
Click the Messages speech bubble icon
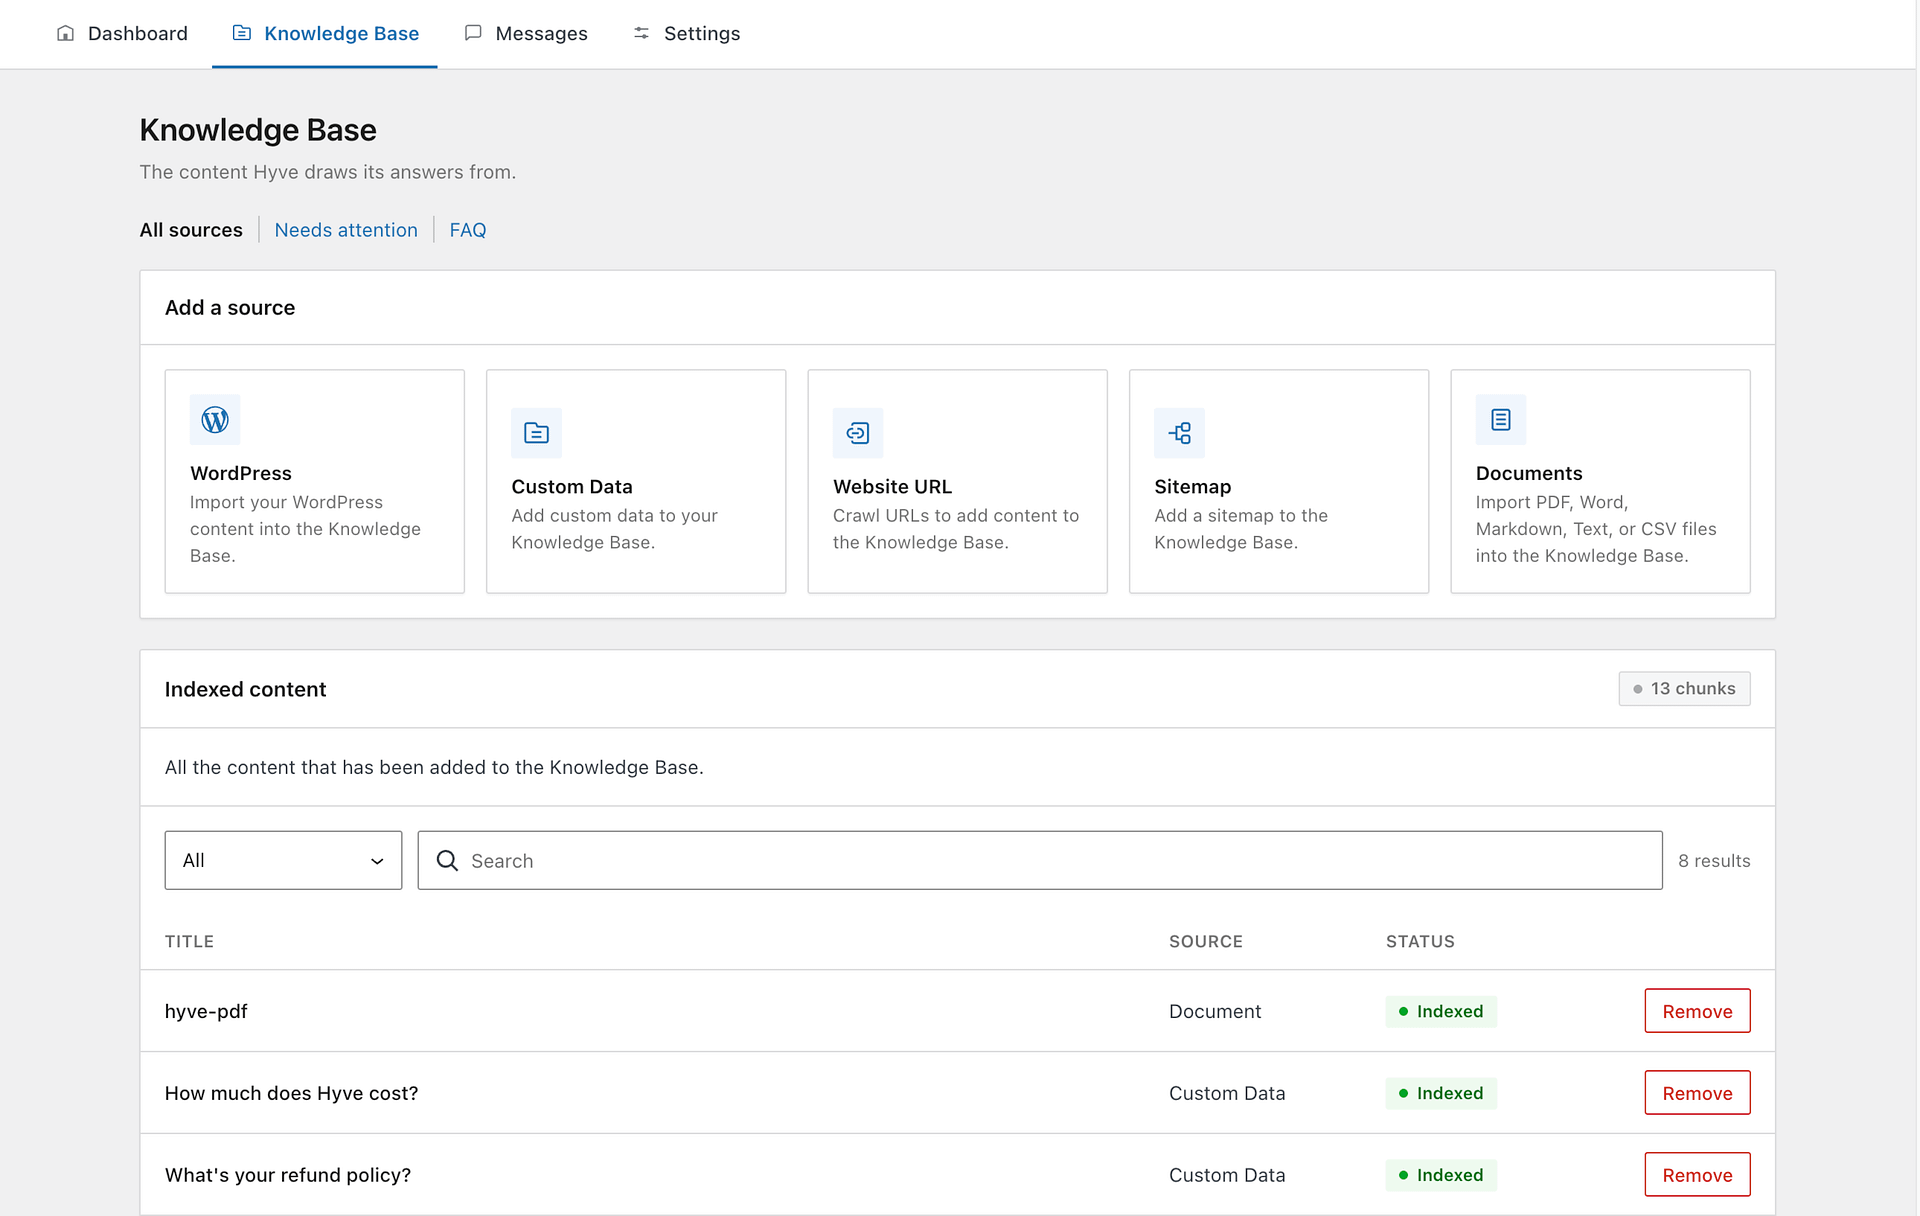[473, 33]
